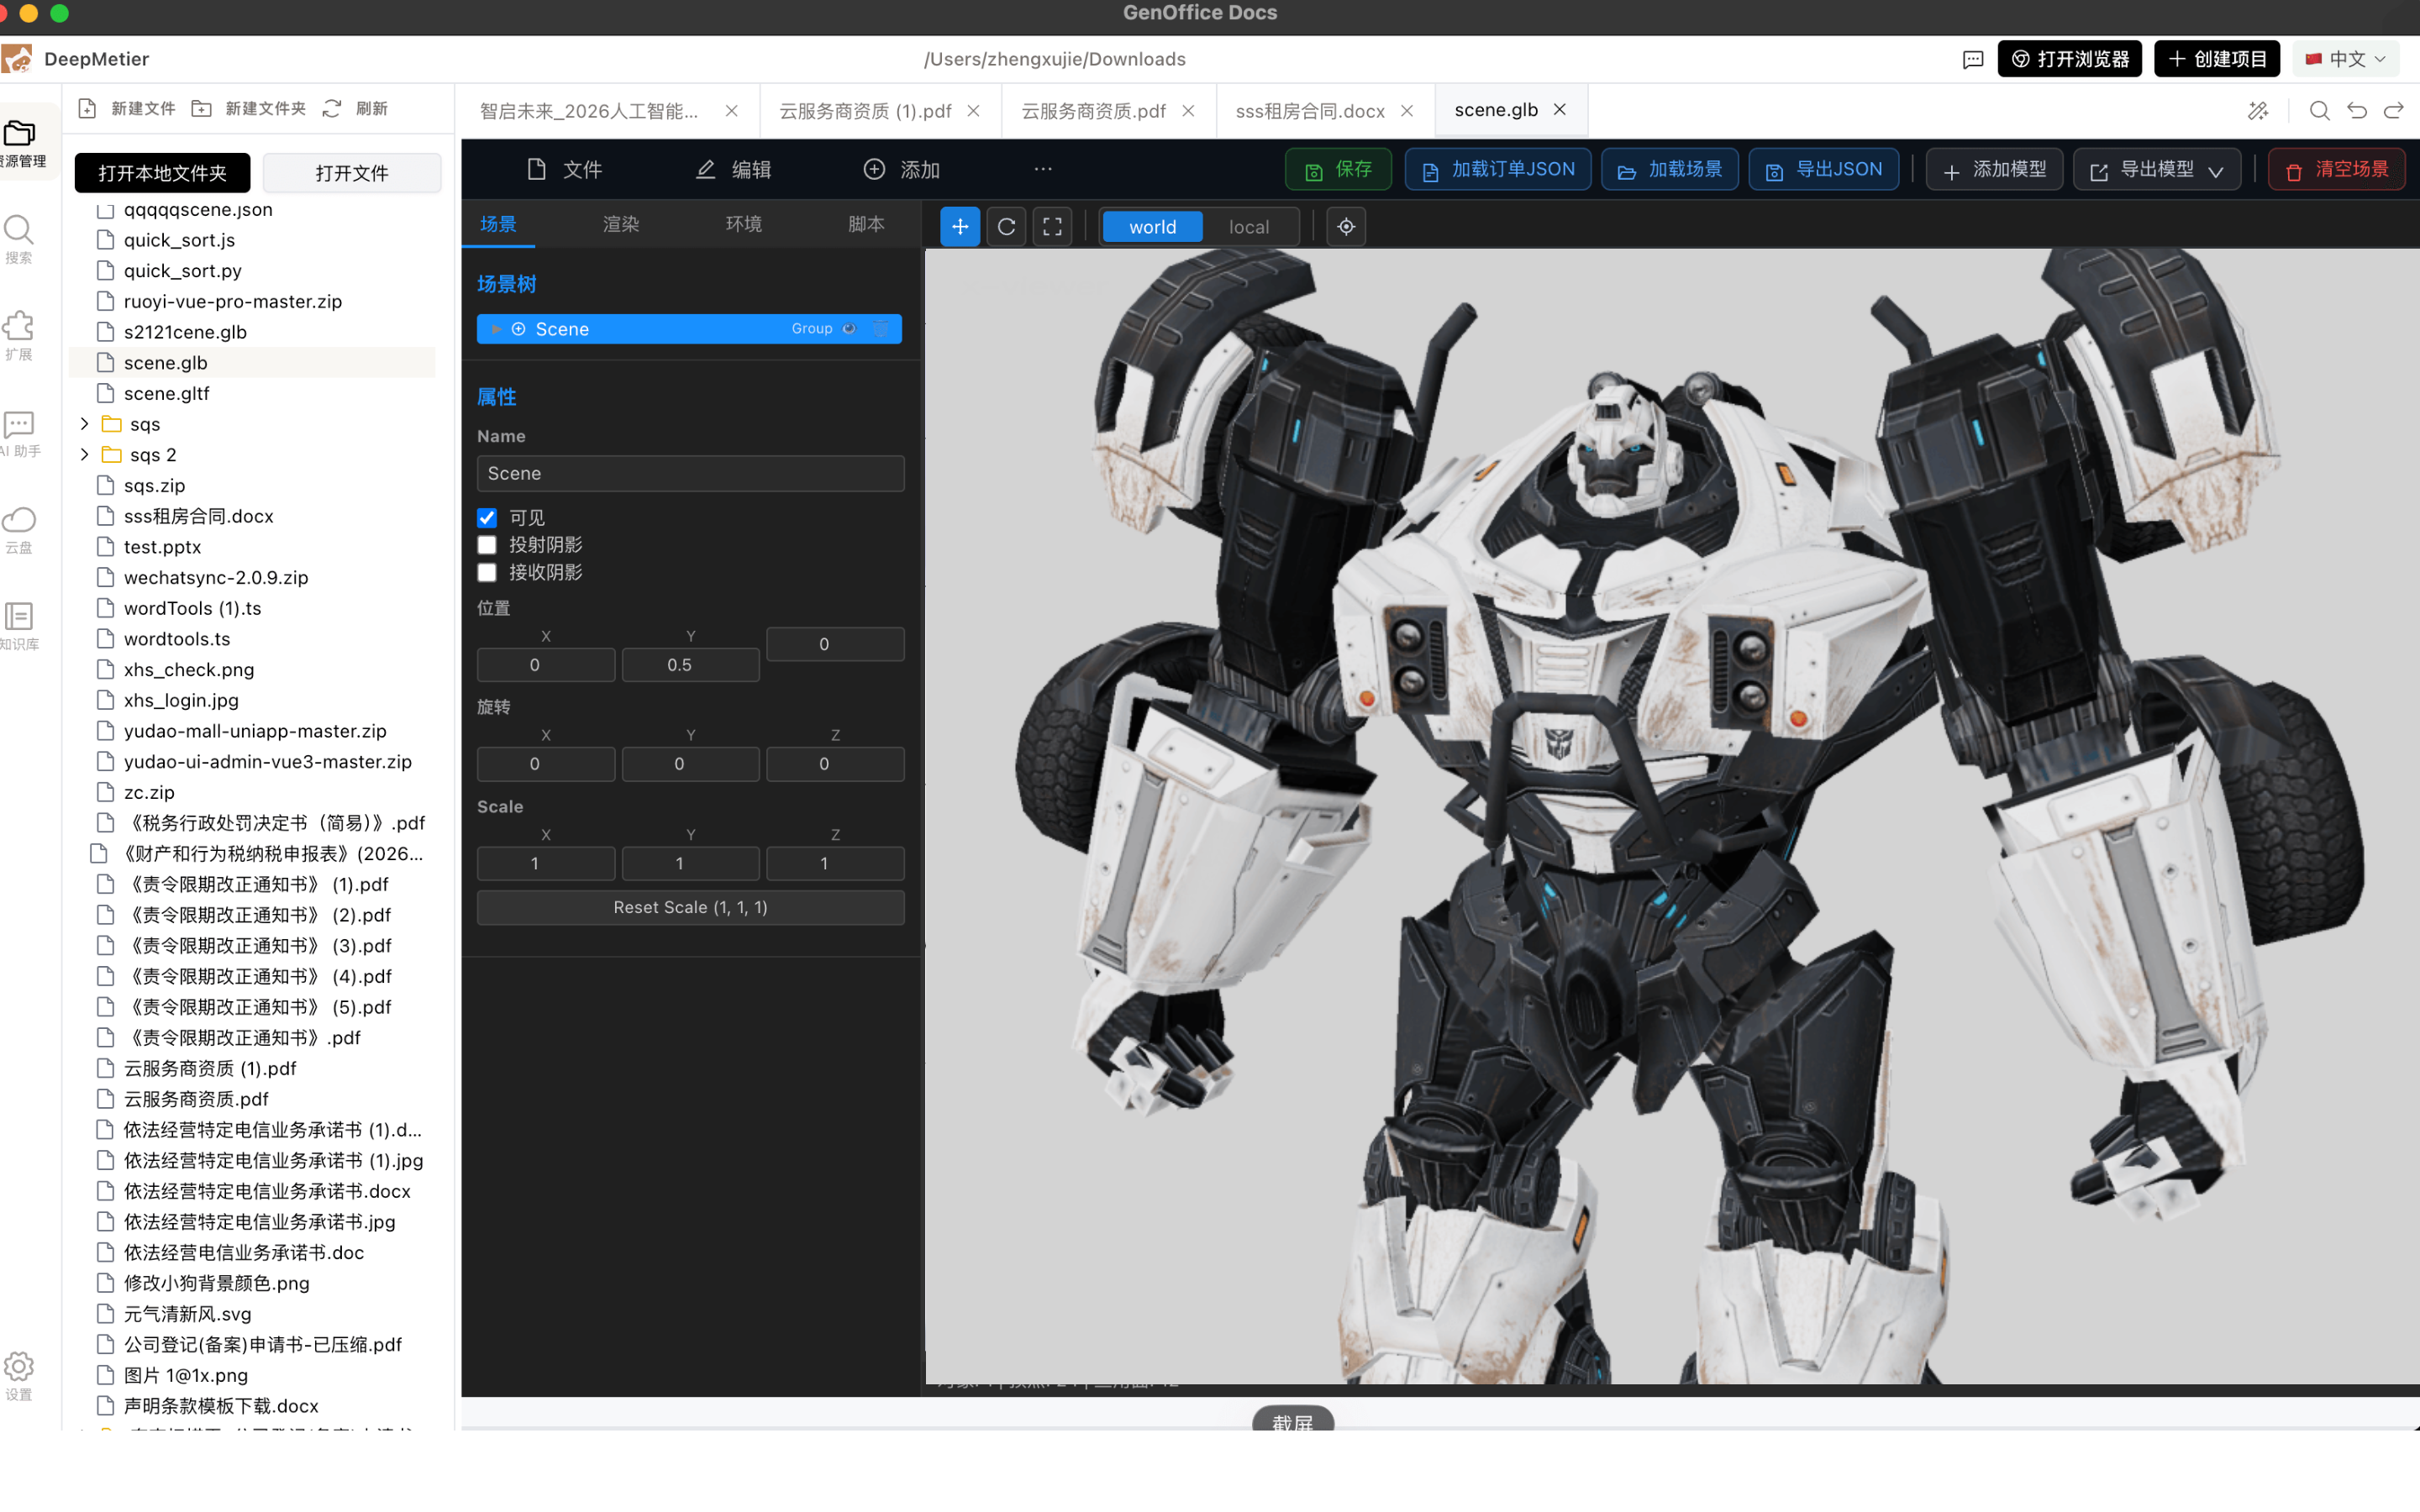Switch to the 智启未来_2026人工智能 tab
2420x1512 pixels.
(x=589, y=111)
